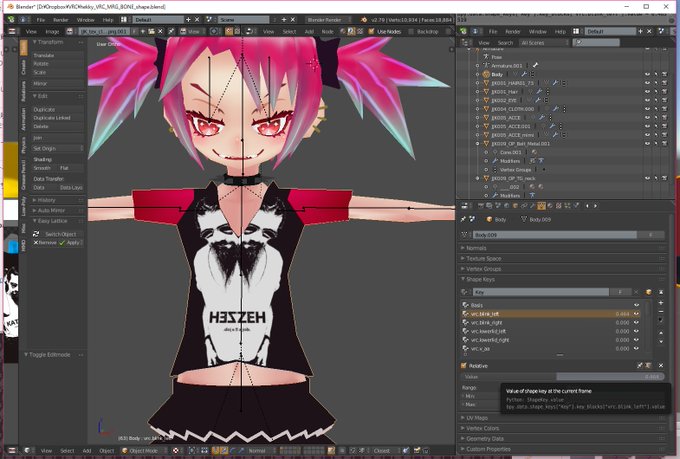The image size is (680, 459).
Task: Open the render properties tab icon
Action: [x=481, y=206]
